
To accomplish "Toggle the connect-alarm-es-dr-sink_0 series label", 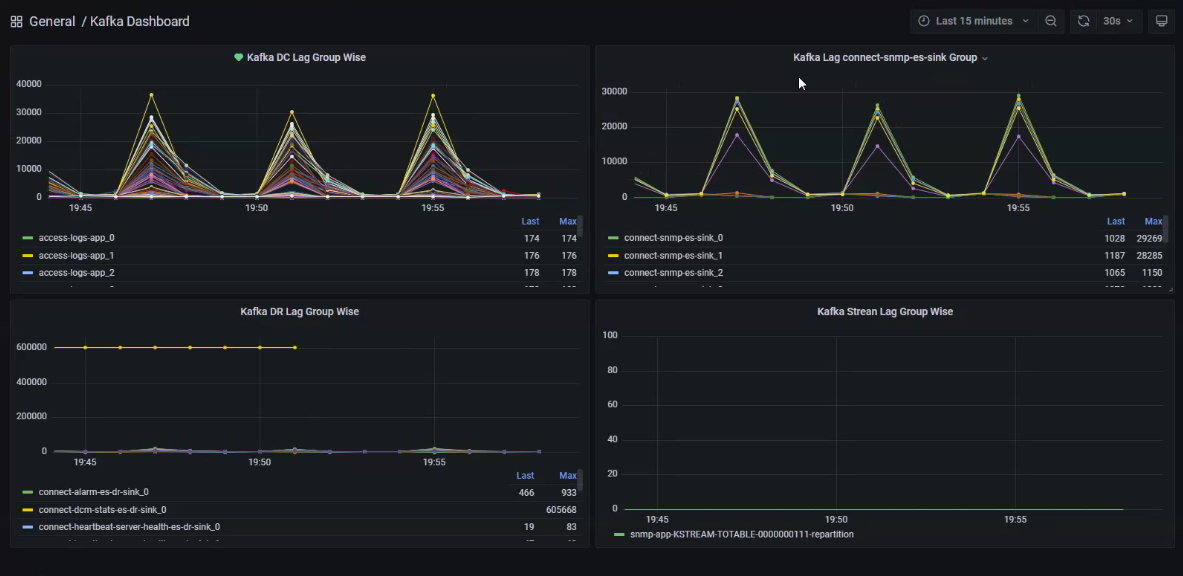I will [94, 492].
